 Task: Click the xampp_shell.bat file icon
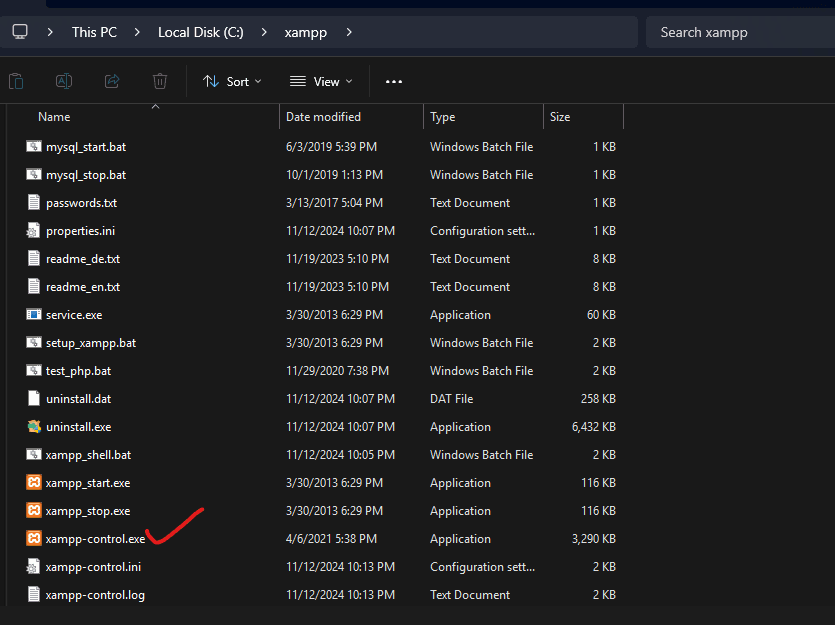pyautogui.click(x=34, y=455)
